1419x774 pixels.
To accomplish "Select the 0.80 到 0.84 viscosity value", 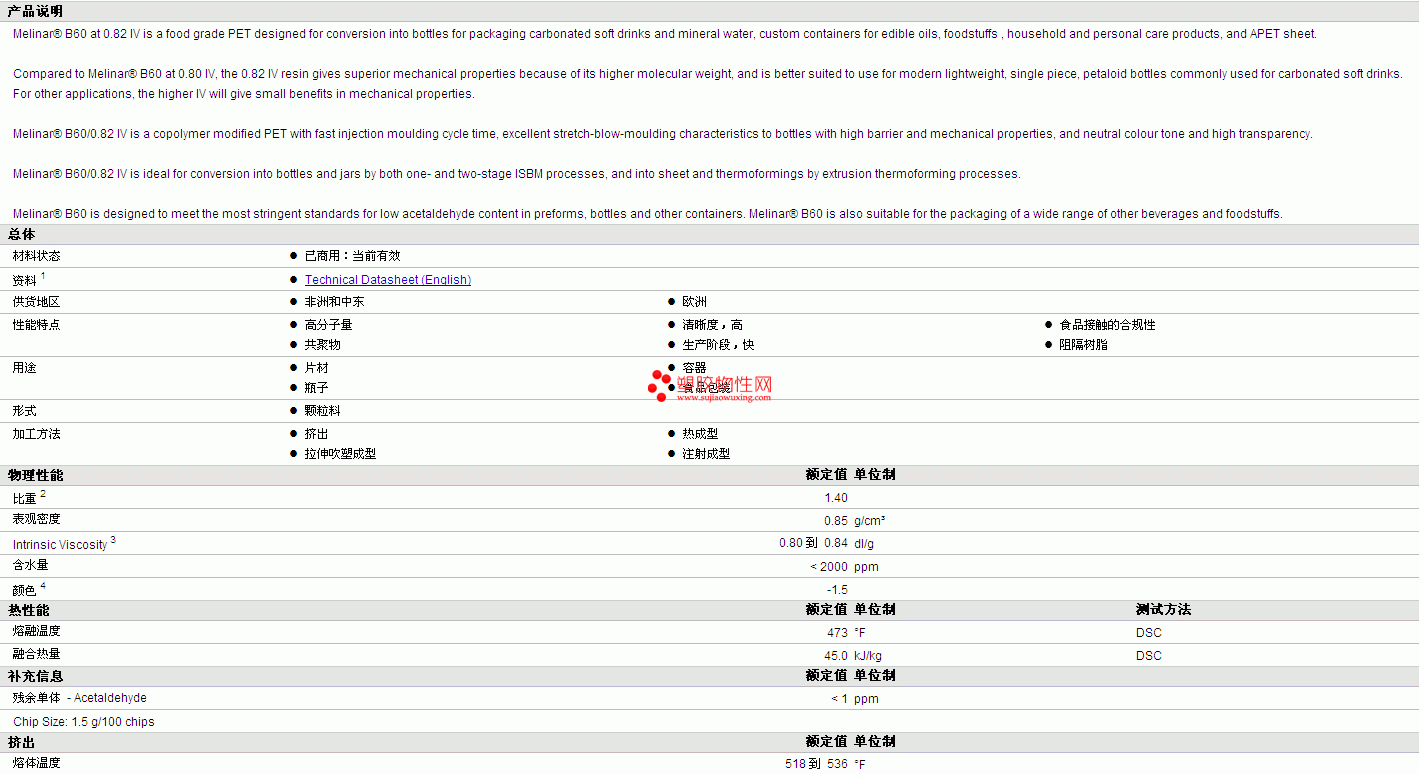I will click(x=814, y=543).
